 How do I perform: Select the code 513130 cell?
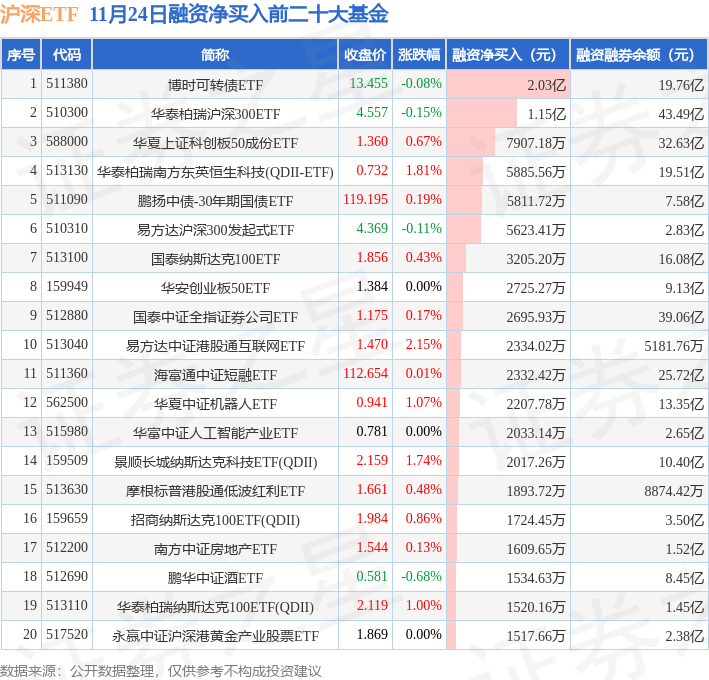tap(67, 170)
